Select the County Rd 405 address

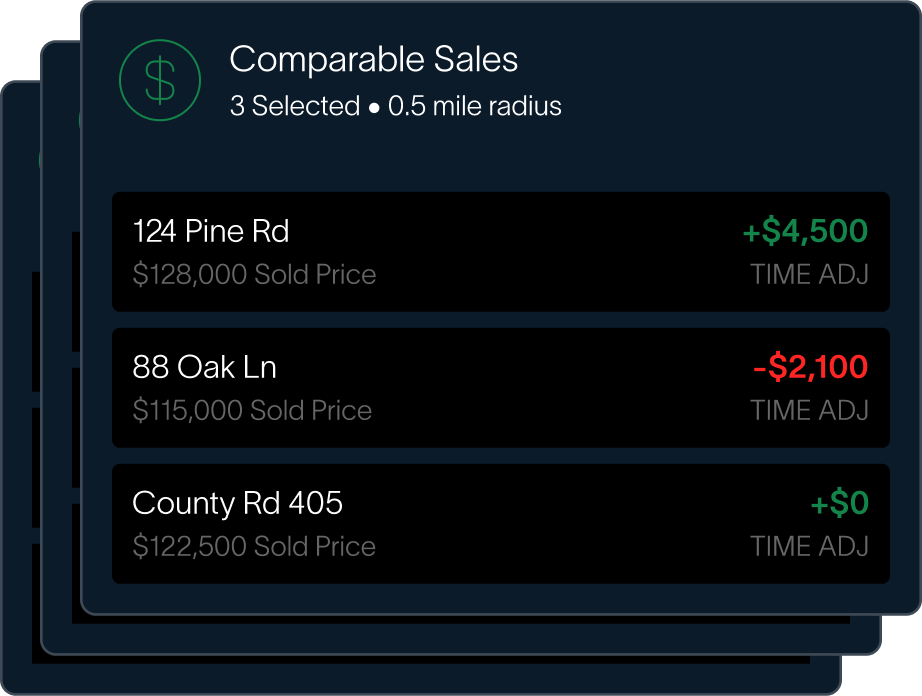pyautogui.click(x=237, y=503)
